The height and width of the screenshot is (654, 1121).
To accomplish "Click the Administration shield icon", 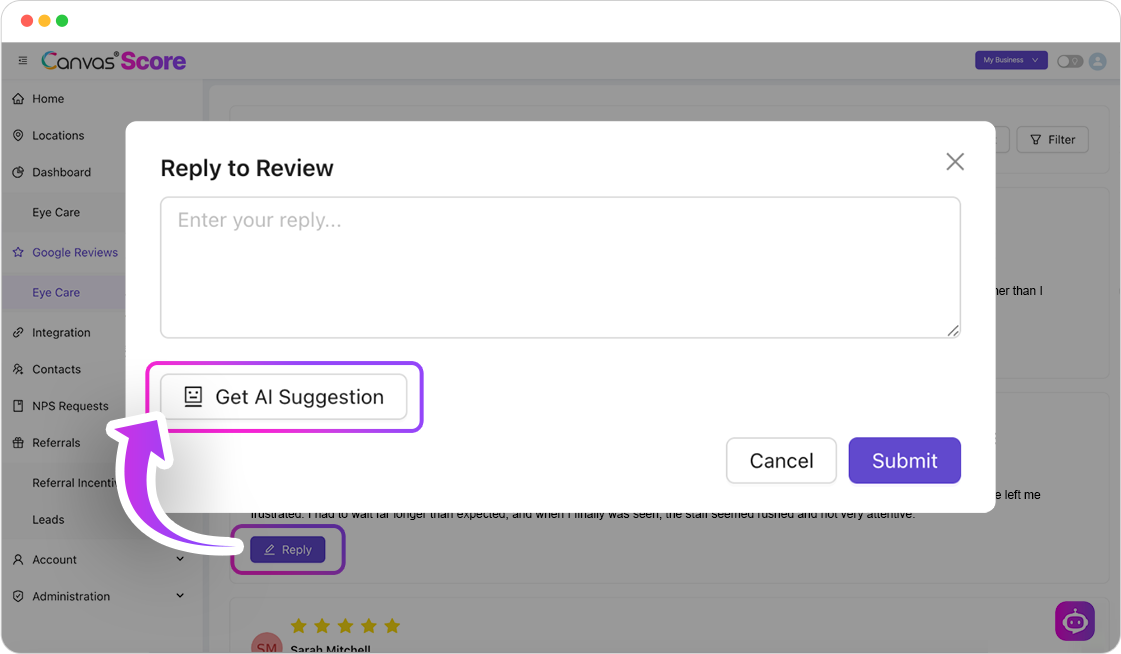I will (x=19, y=596).
